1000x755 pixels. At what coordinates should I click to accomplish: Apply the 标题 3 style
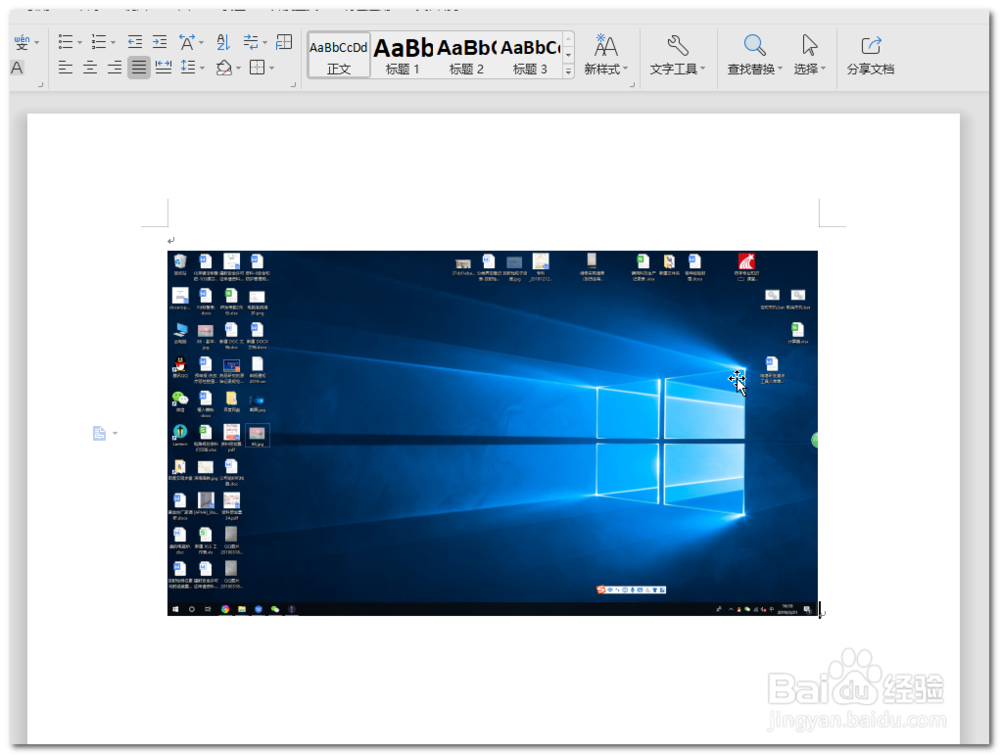coord(530,55)
